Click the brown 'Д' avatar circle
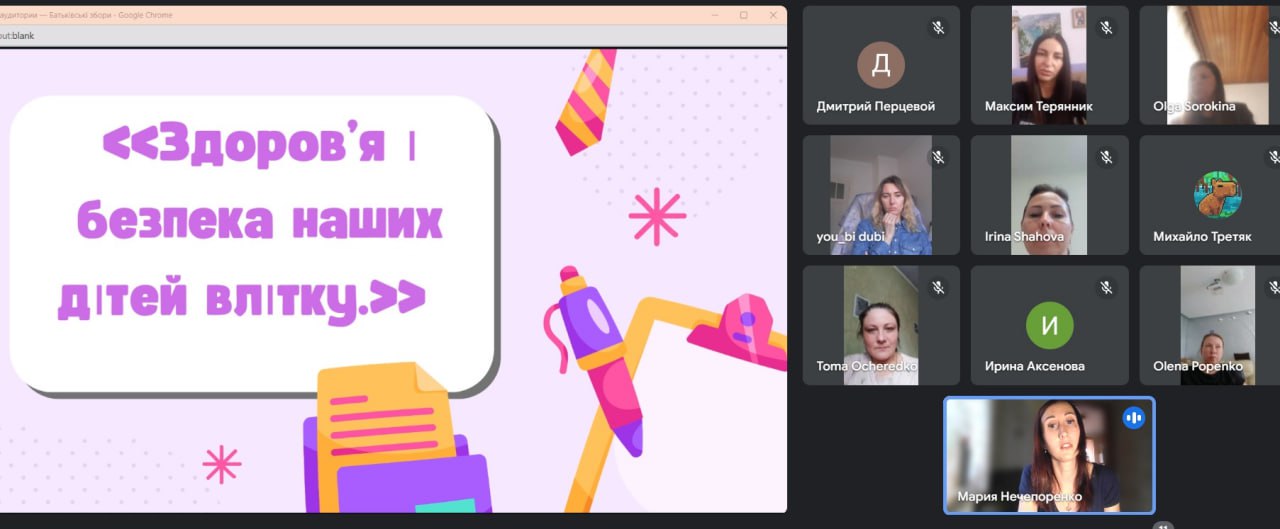 [881, 65]
